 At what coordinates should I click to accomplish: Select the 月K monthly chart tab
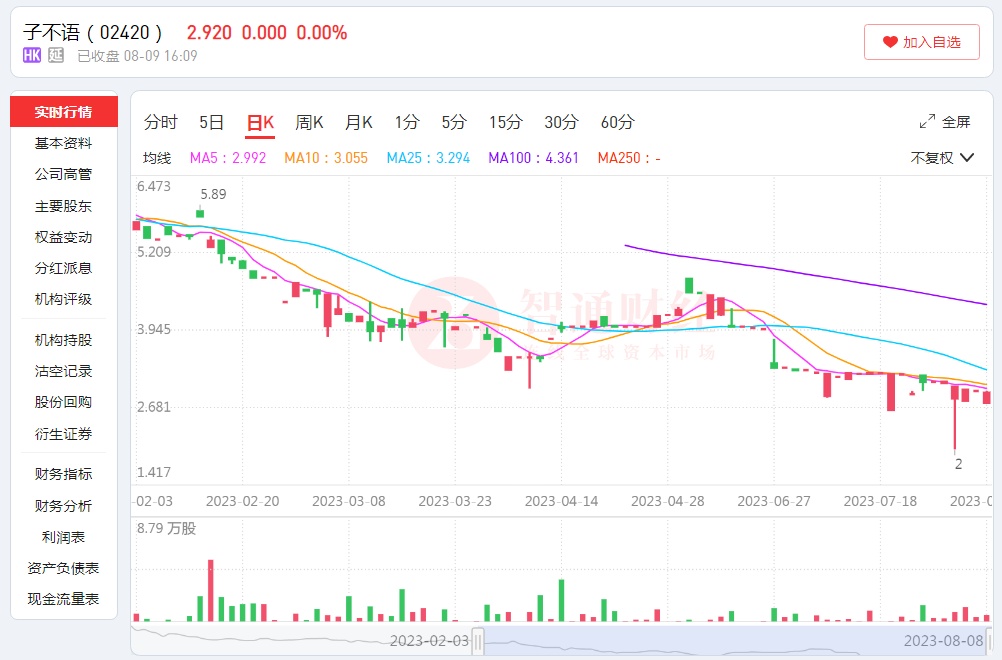coord(358,123)
